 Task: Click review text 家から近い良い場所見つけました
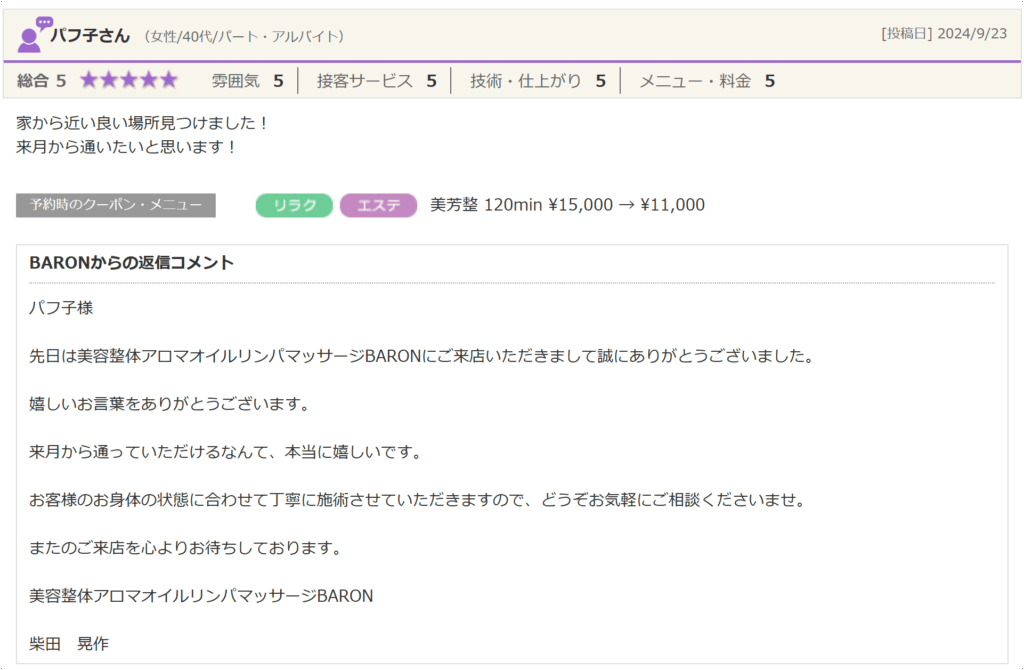pos(143,123)
